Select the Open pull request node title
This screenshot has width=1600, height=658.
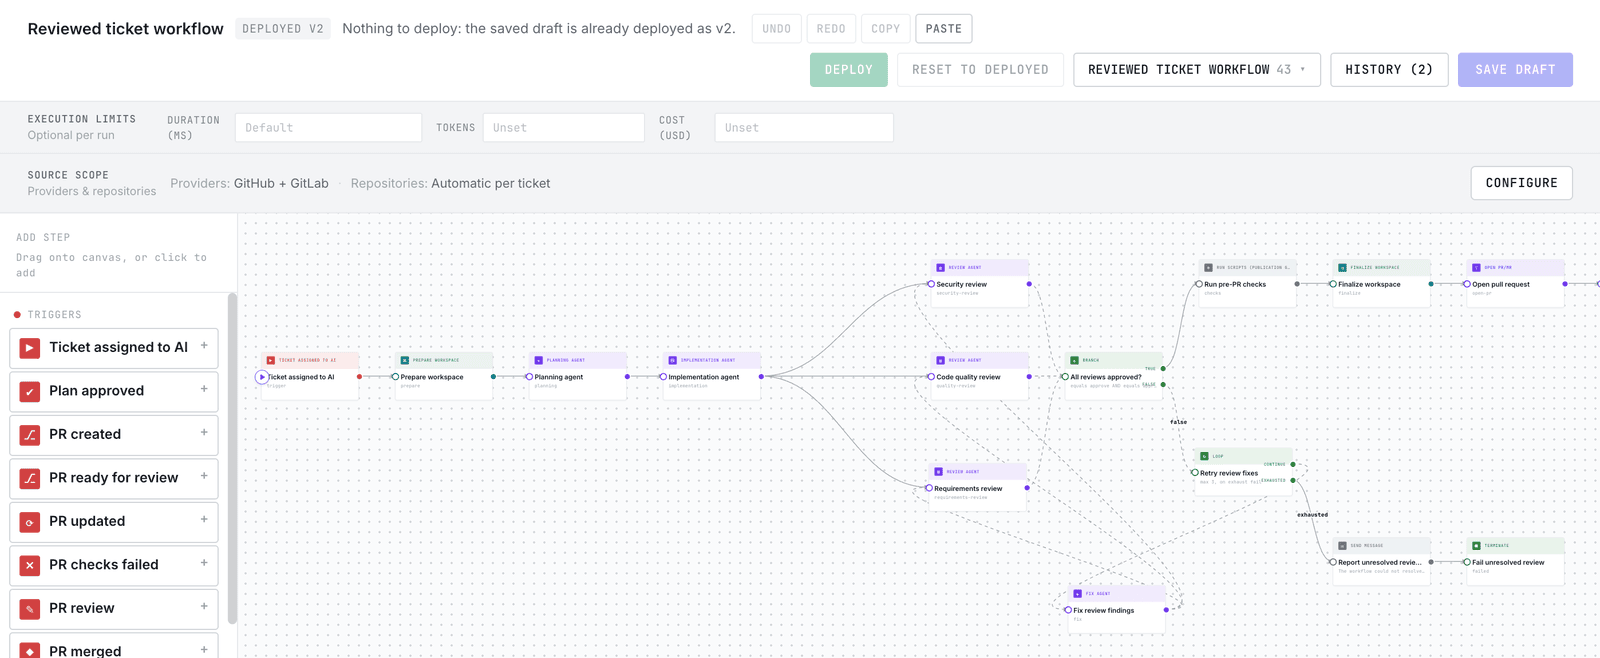click(x=1501, y=284)
